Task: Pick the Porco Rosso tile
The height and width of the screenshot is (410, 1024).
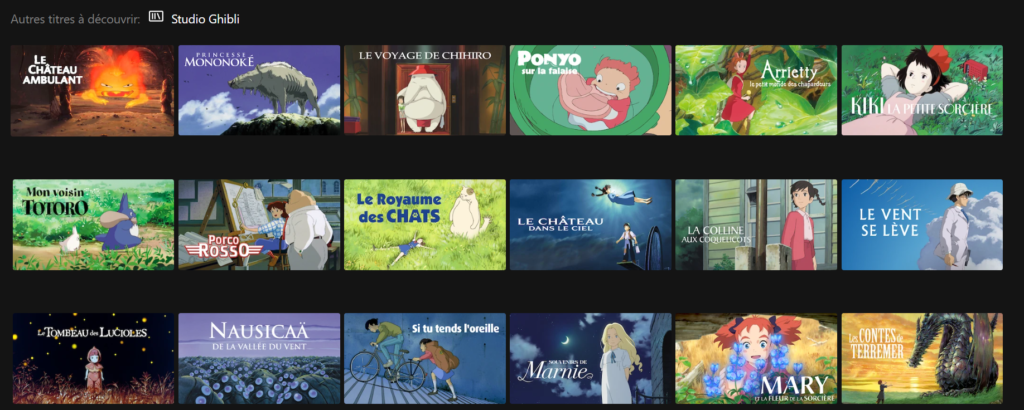Action: tap(259, 225)
